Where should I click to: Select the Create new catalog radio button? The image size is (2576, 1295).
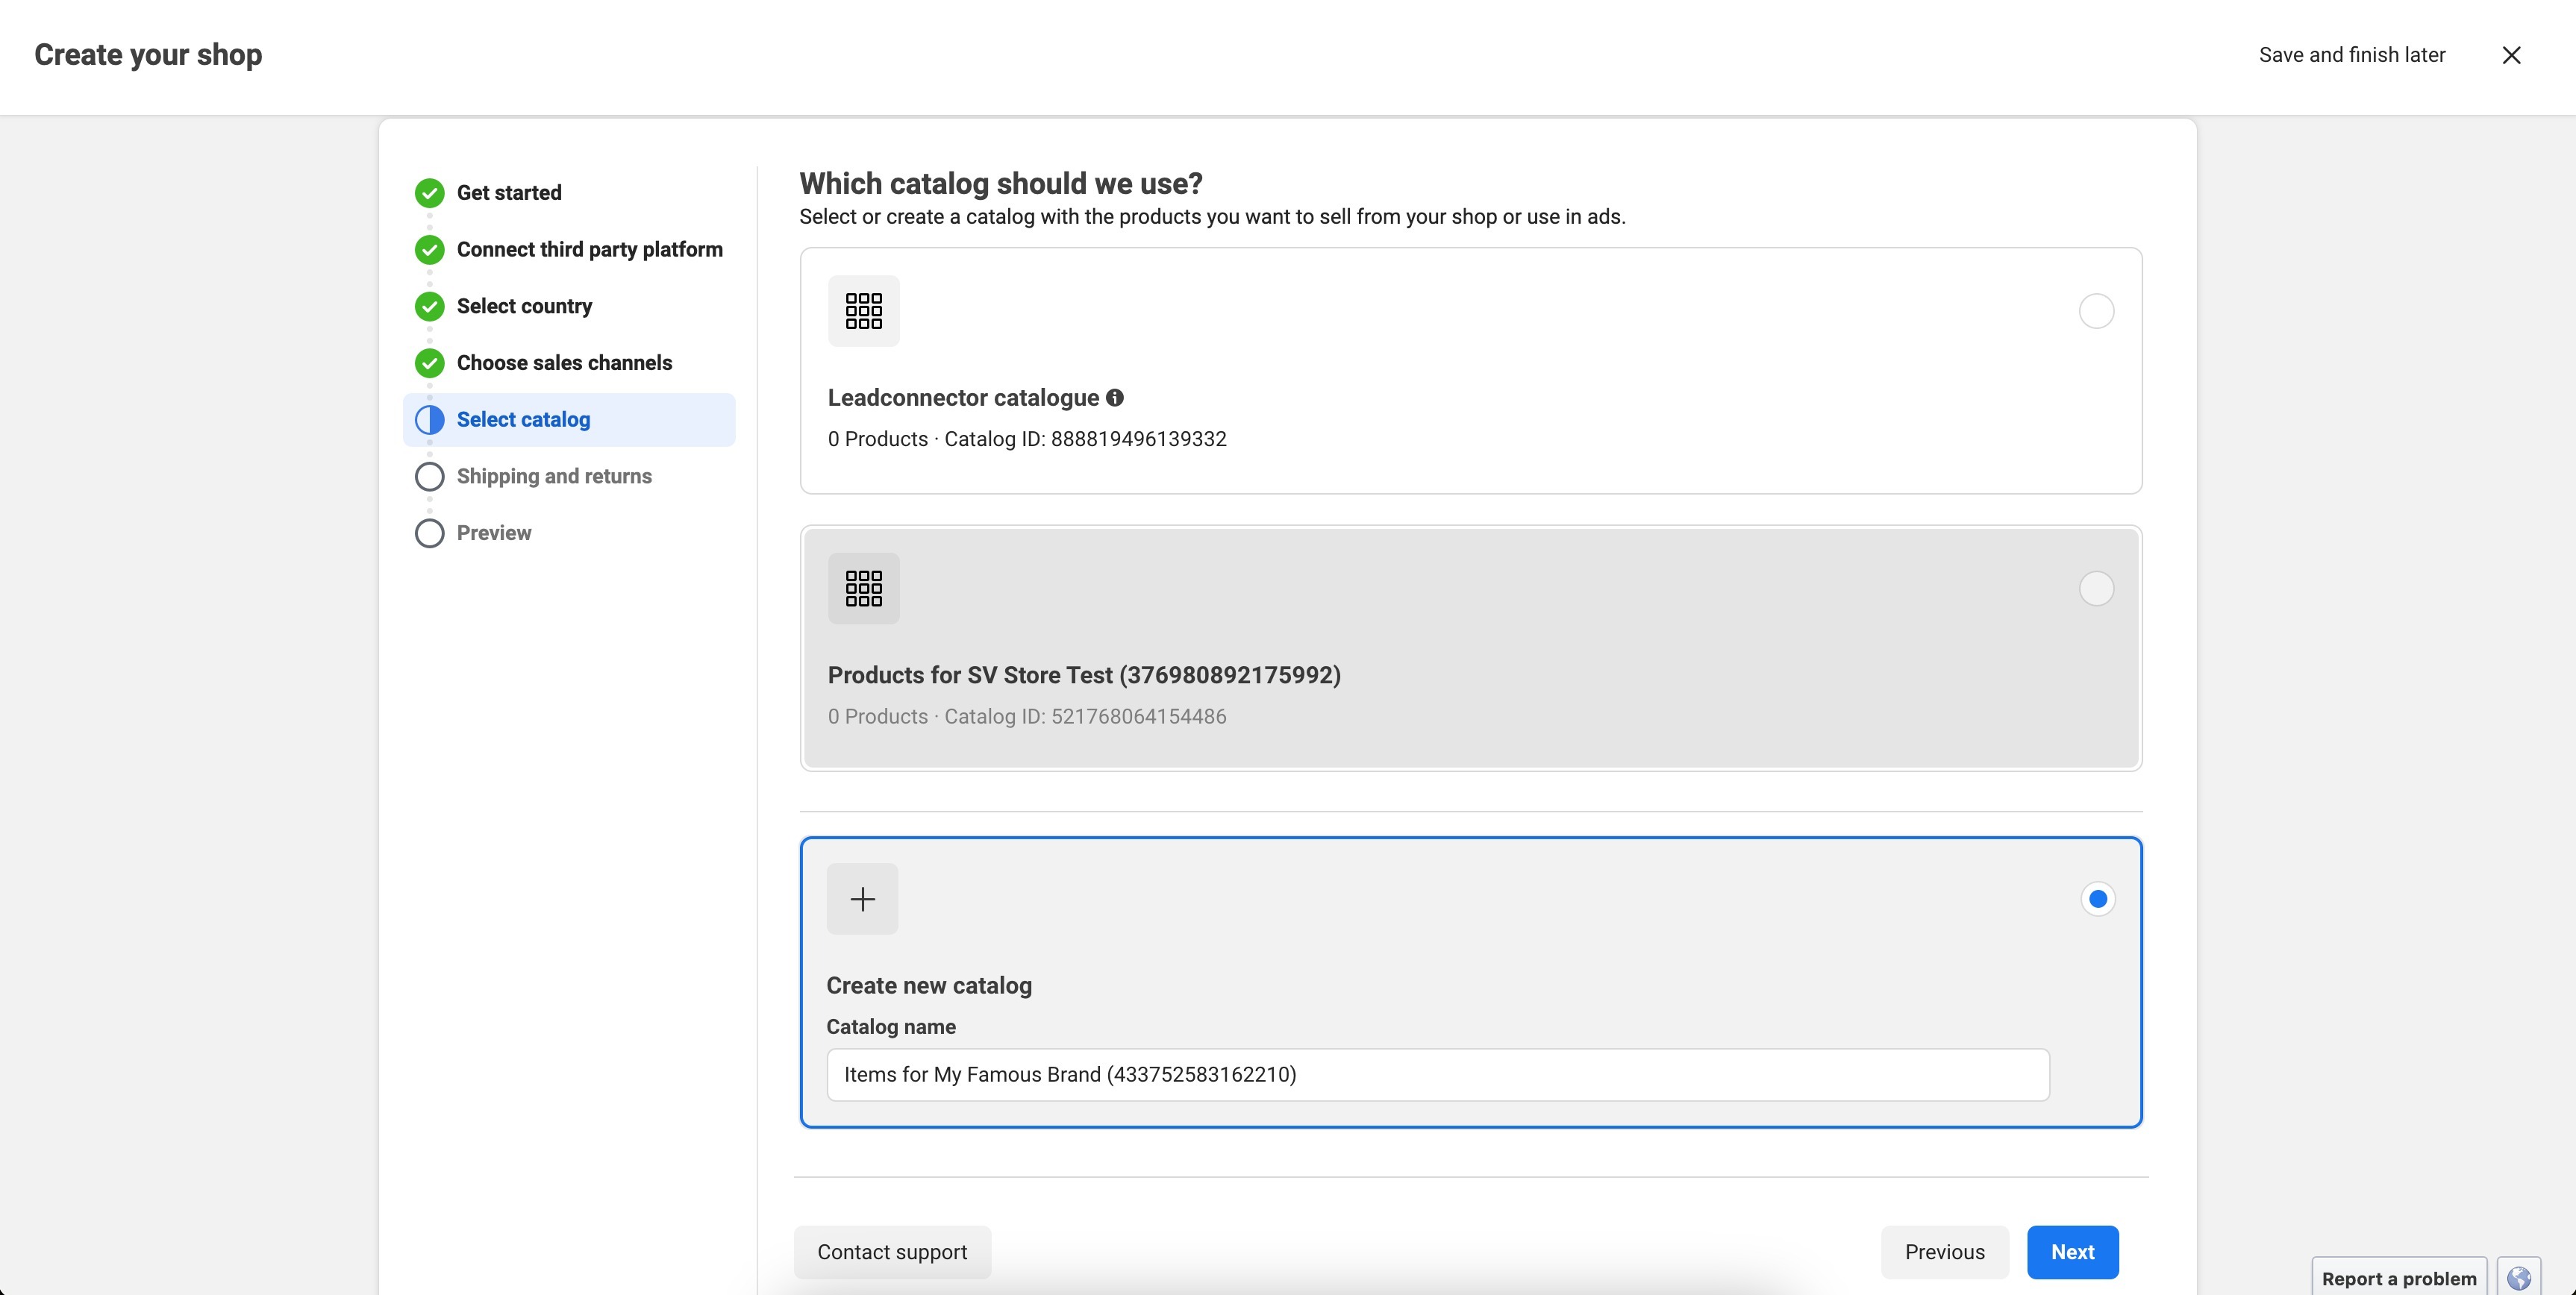click(2097, 899)
